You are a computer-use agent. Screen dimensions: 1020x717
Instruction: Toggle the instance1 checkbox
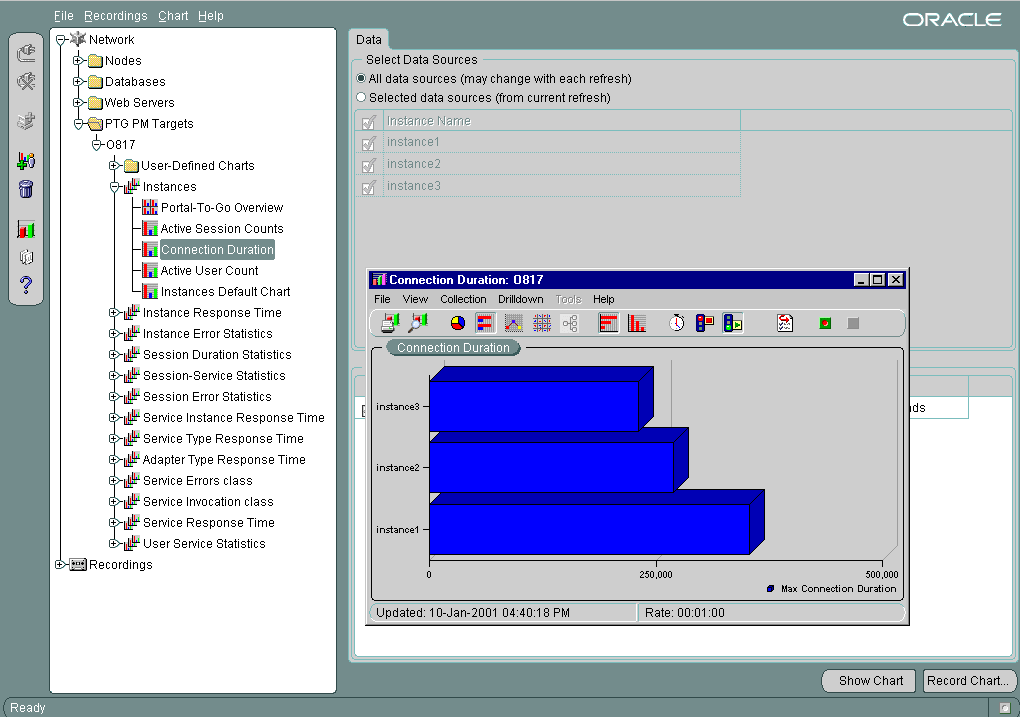click(369, 143)
